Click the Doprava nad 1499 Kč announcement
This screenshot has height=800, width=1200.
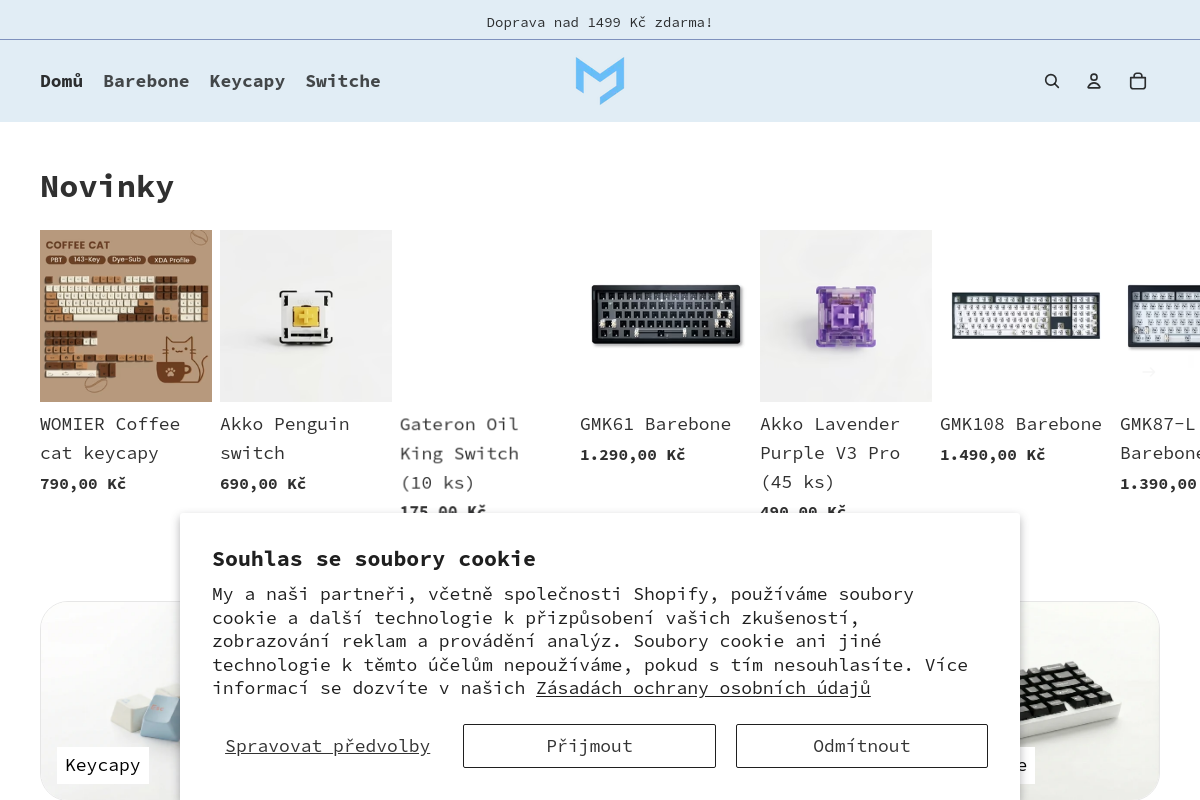(x=600, y=22)
